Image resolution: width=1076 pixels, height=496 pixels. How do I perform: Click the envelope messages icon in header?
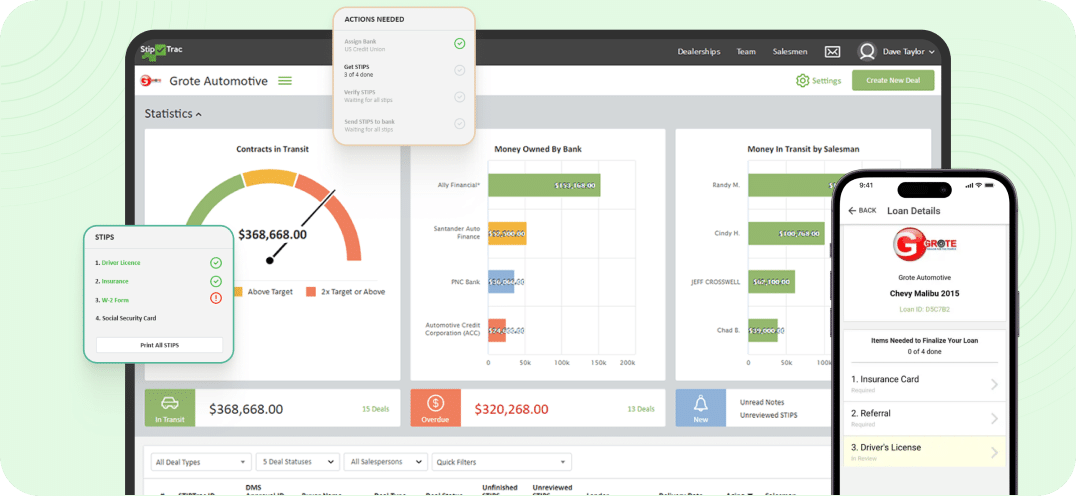[x=832, y=52]
